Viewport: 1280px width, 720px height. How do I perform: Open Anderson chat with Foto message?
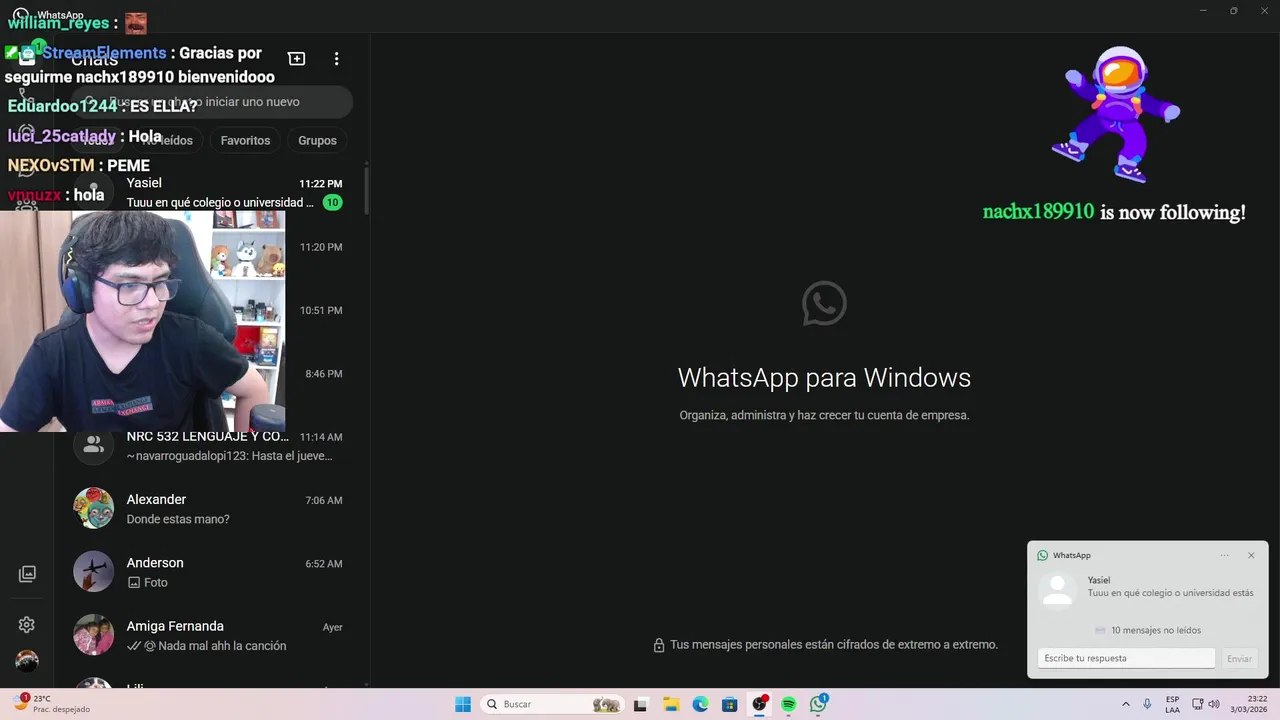(x=212, y=572)
